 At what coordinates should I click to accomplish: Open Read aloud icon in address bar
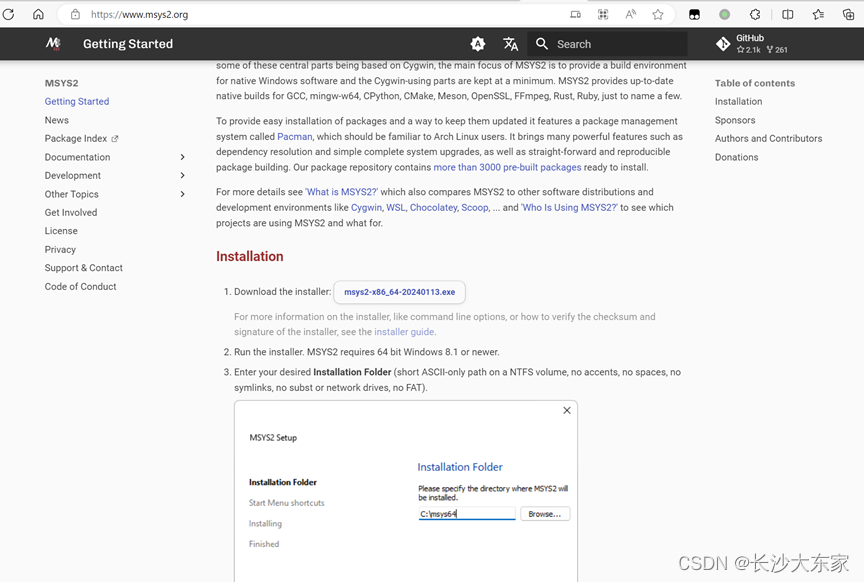point(630,14)
